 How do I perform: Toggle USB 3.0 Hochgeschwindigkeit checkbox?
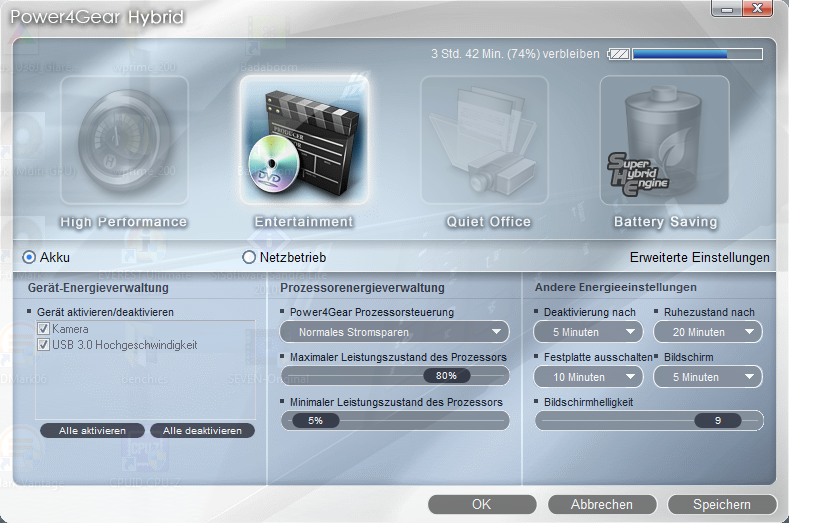click(x=43, y=345)
